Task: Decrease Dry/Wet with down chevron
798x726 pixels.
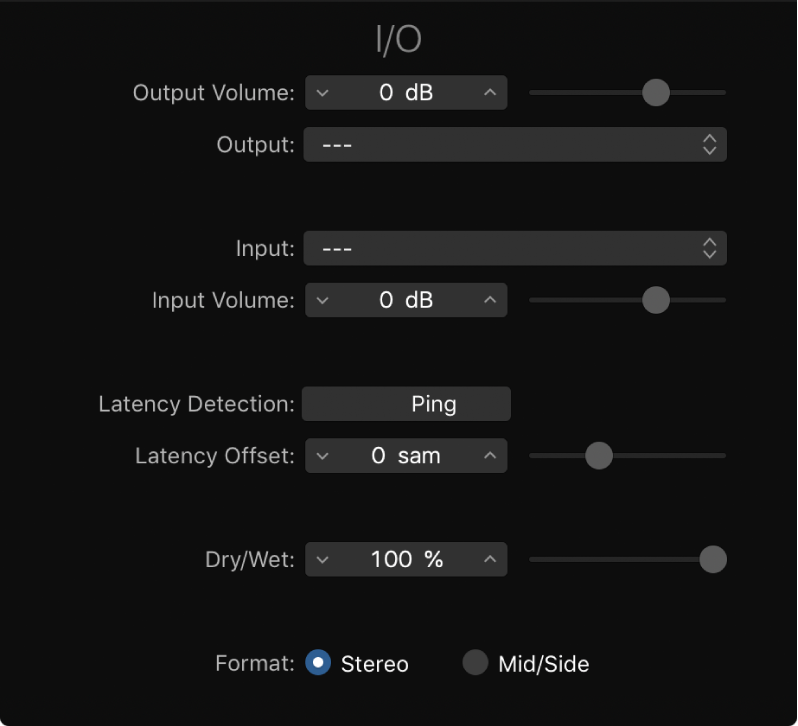Action: click(x=322, y=560)
